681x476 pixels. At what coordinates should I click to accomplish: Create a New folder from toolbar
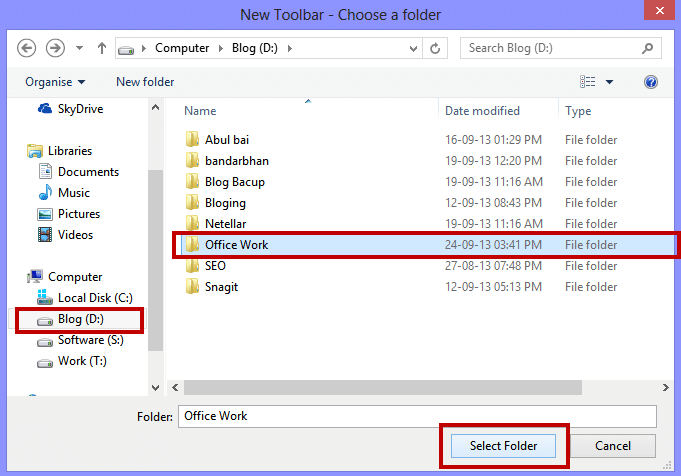coord(145,82)
